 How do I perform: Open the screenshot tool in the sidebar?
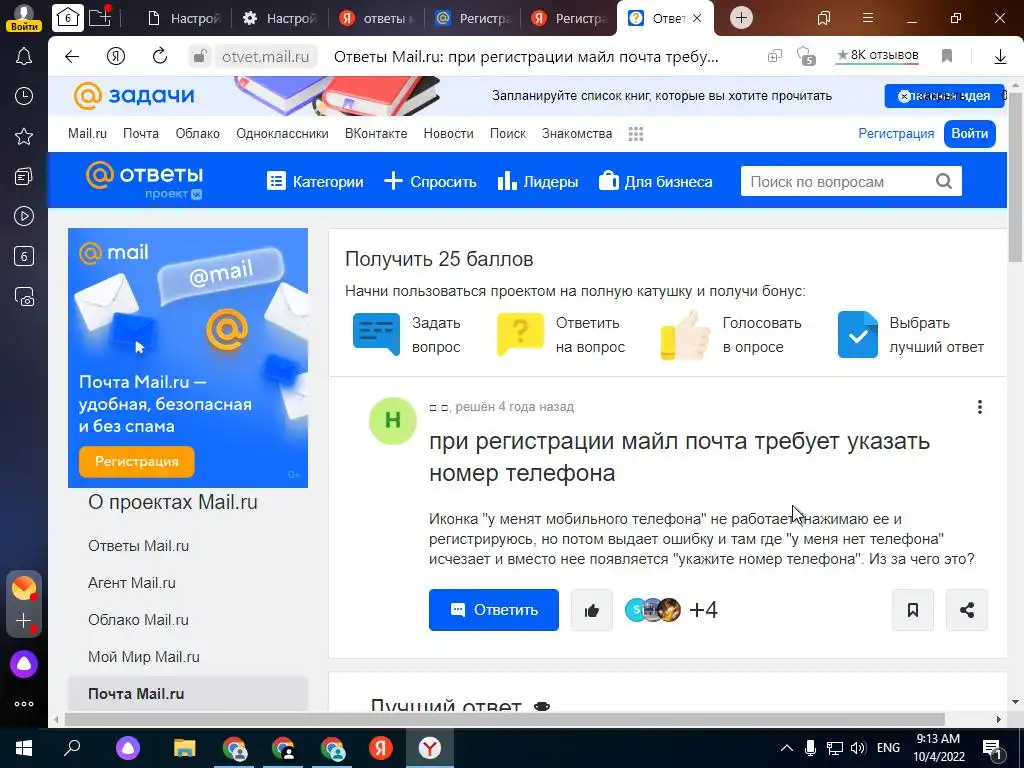(x=24, y=296)
